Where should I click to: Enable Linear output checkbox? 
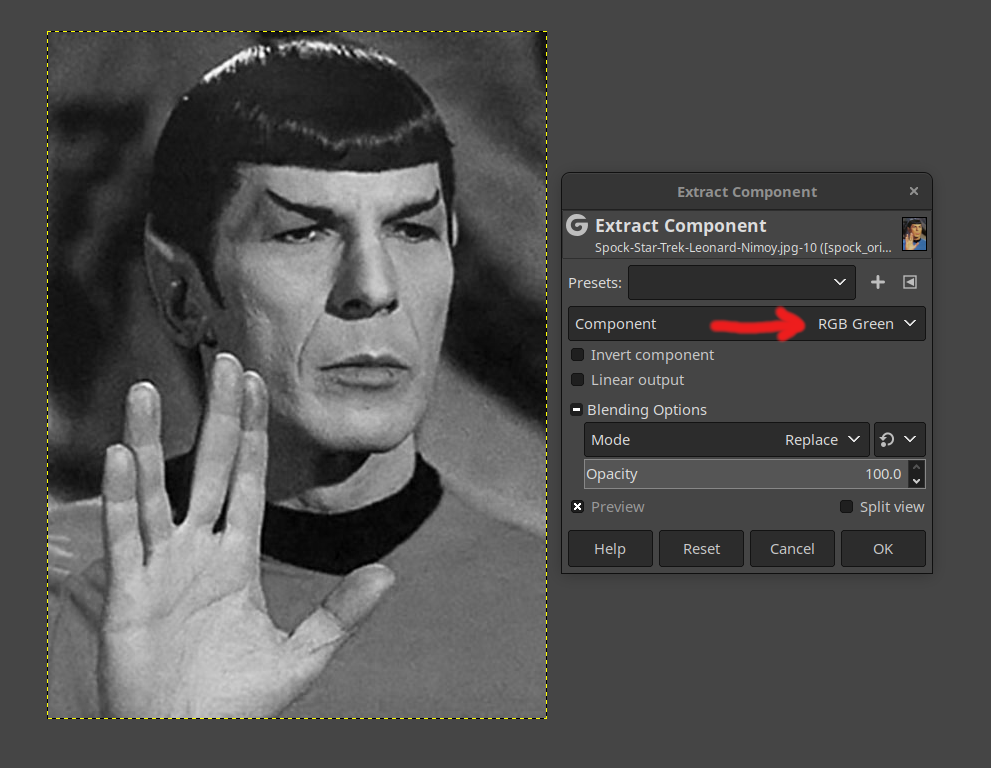tap(577, 380)
